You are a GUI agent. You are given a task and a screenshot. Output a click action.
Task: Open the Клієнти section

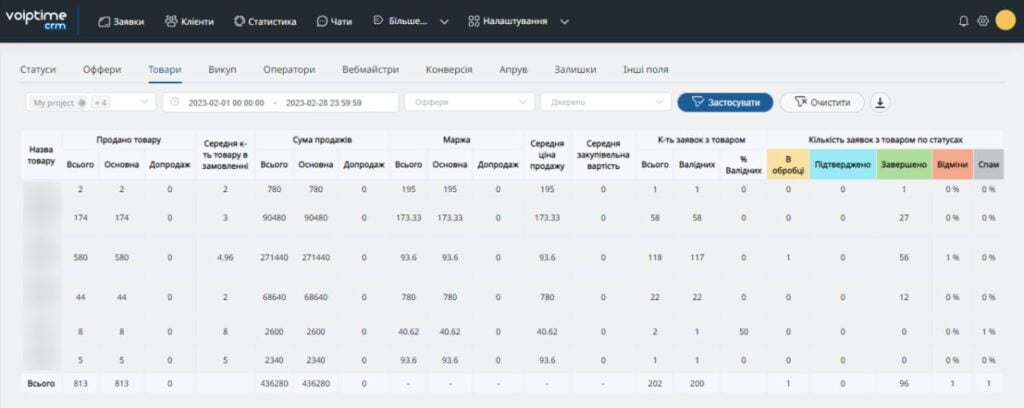pyautogui.click(x=189, y=22)
